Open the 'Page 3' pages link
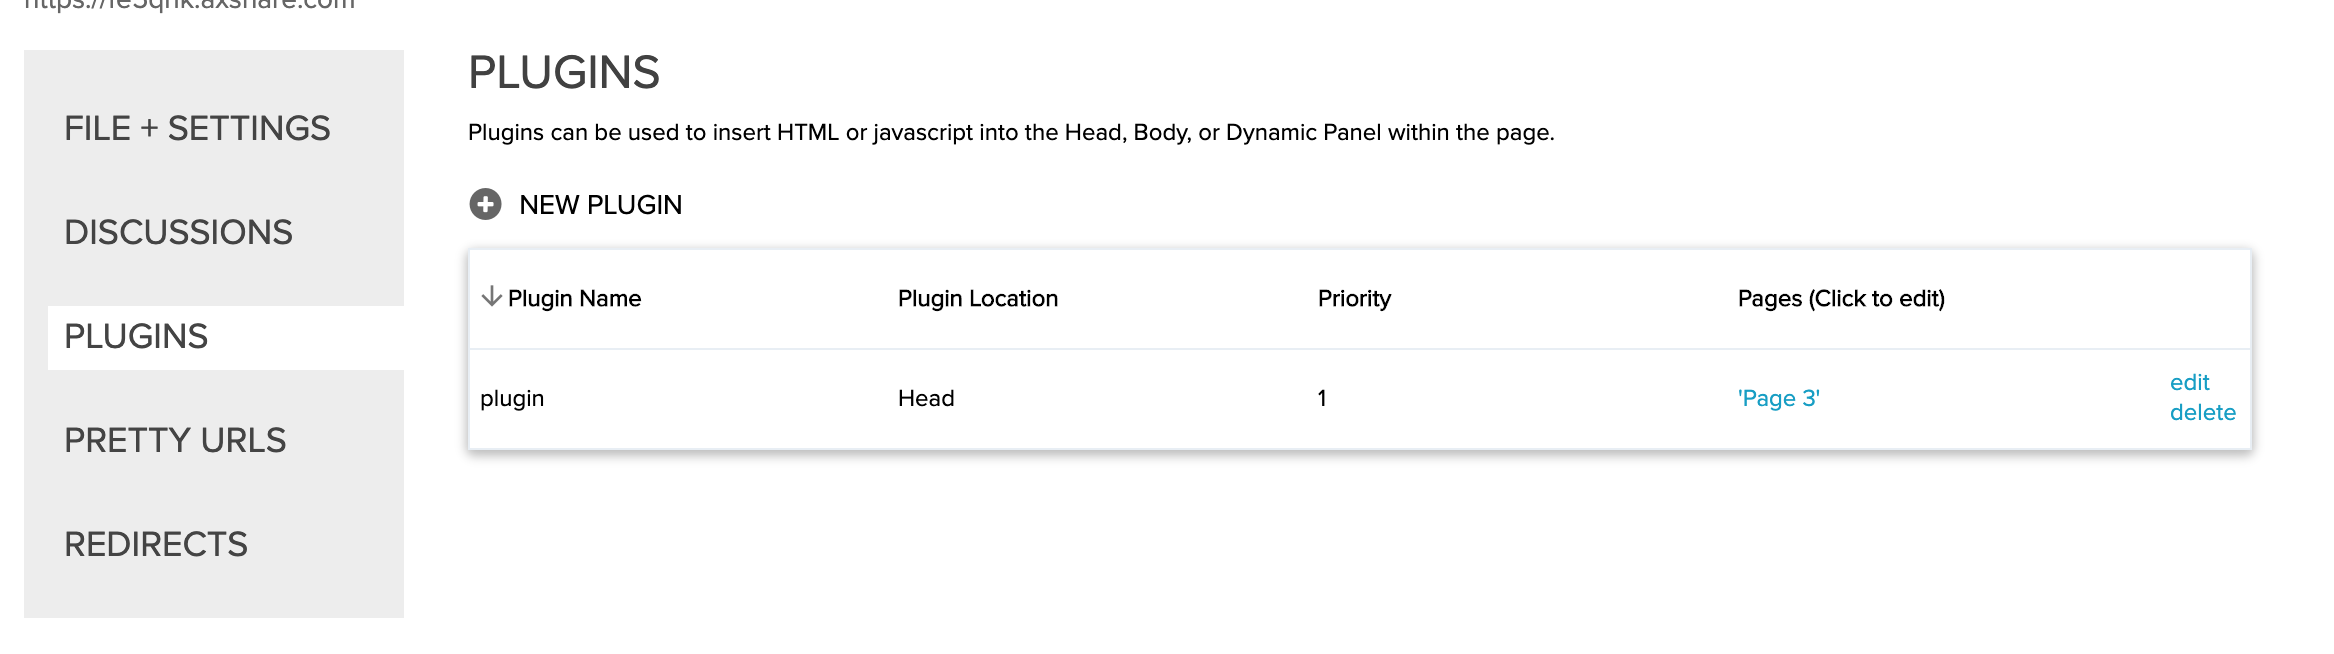 click(1778, 399)
